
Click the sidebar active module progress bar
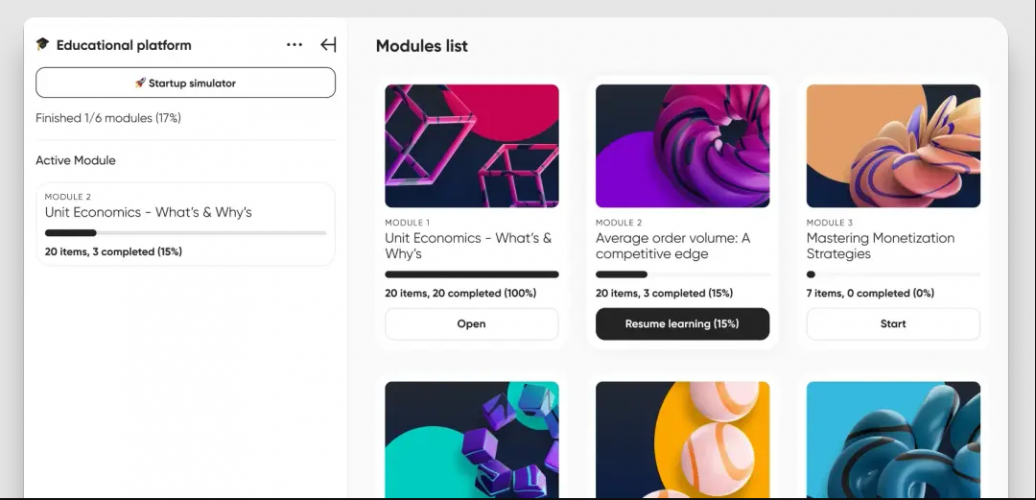point(185,233)
